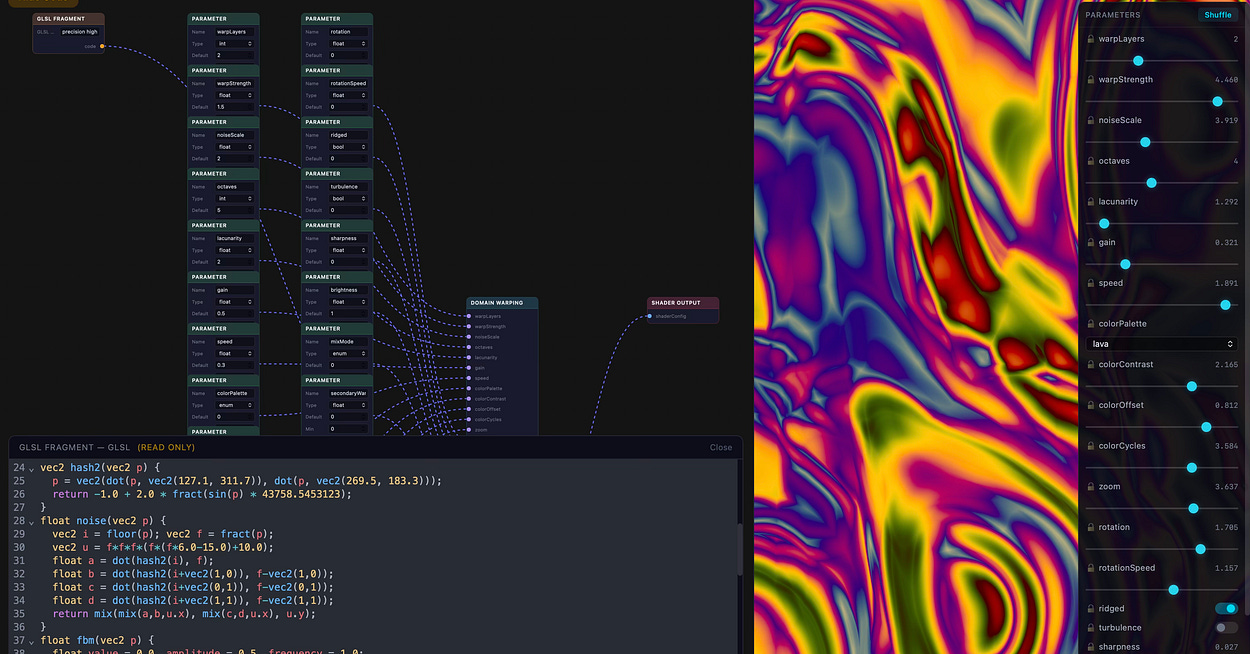Click the colorPalette input port on Domain Warping node

coord(469,388)
